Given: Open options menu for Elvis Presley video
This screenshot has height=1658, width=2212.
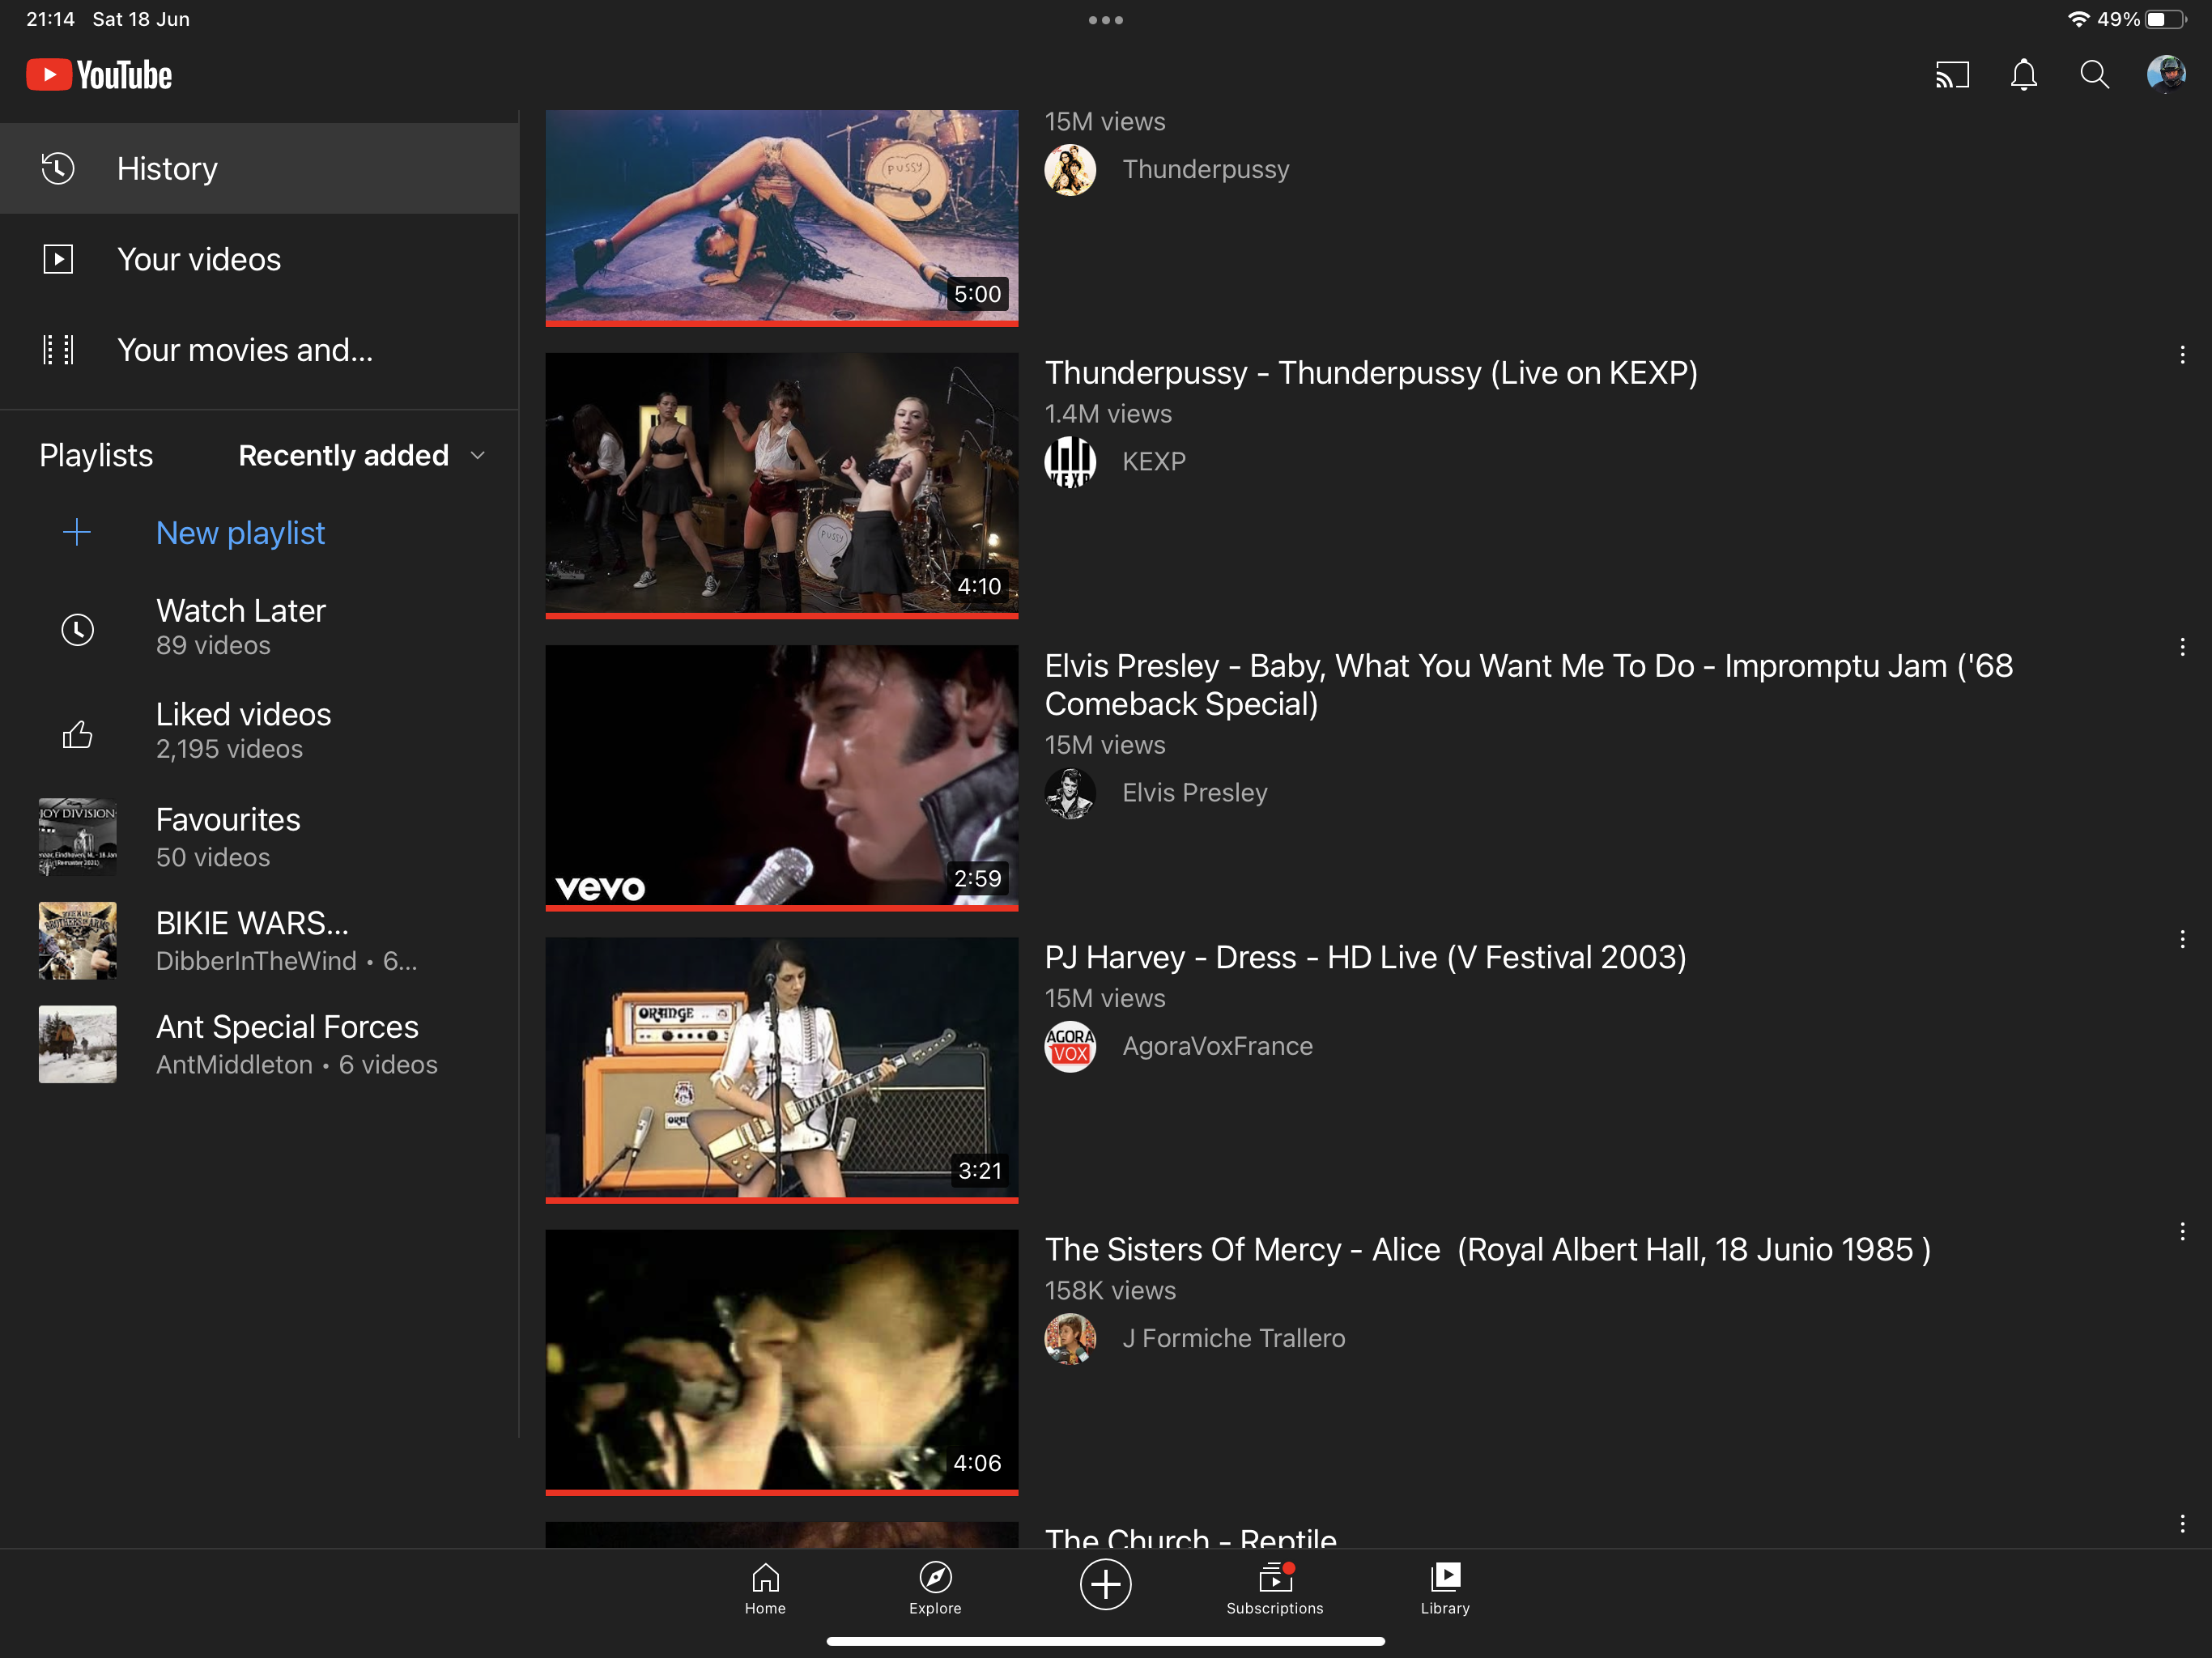Looking at the screenshot, I should (x=2181, y=647).
